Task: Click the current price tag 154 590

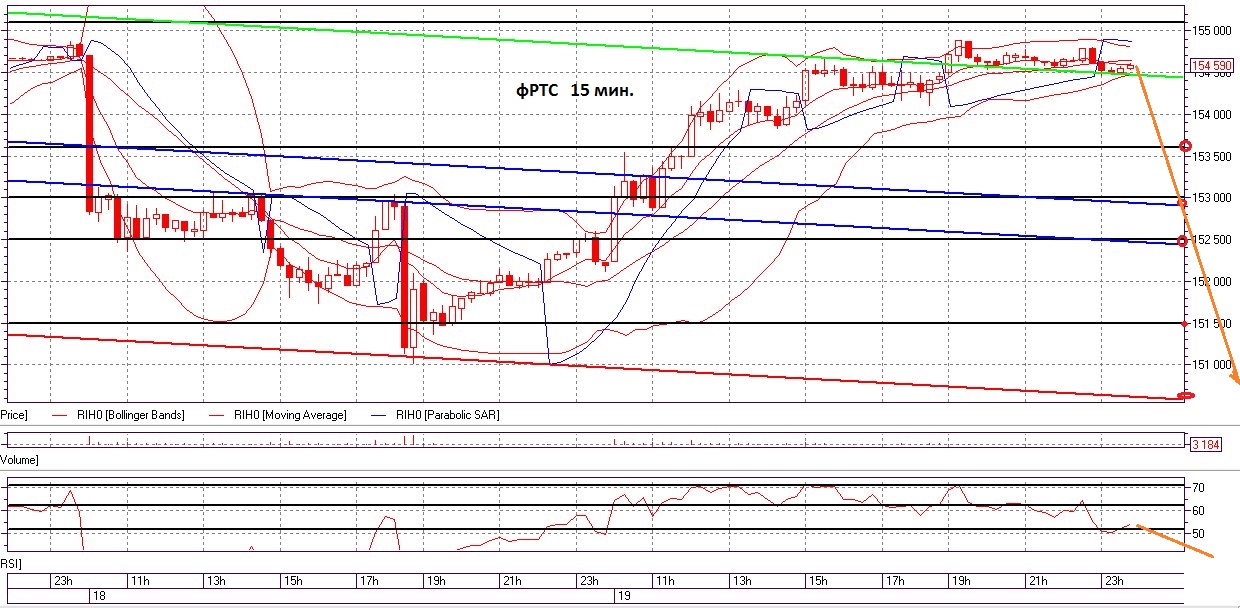Action: 1211,65
